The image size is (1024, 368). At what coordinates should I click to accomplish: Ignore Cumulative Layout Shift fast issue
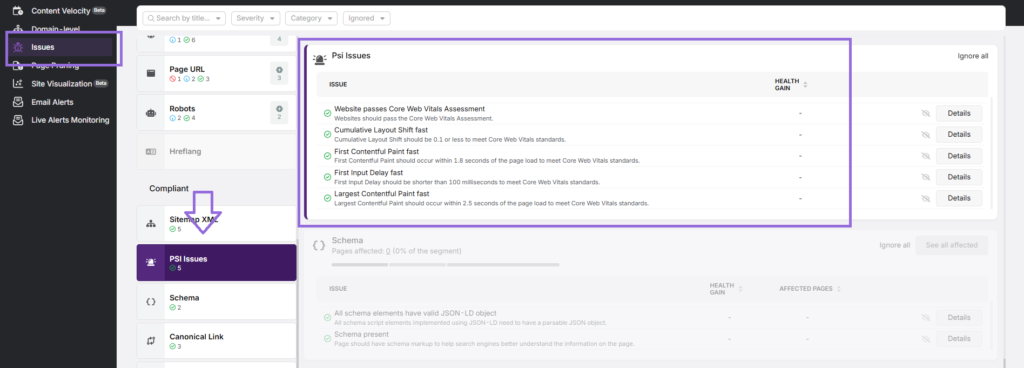click(925, 134)
